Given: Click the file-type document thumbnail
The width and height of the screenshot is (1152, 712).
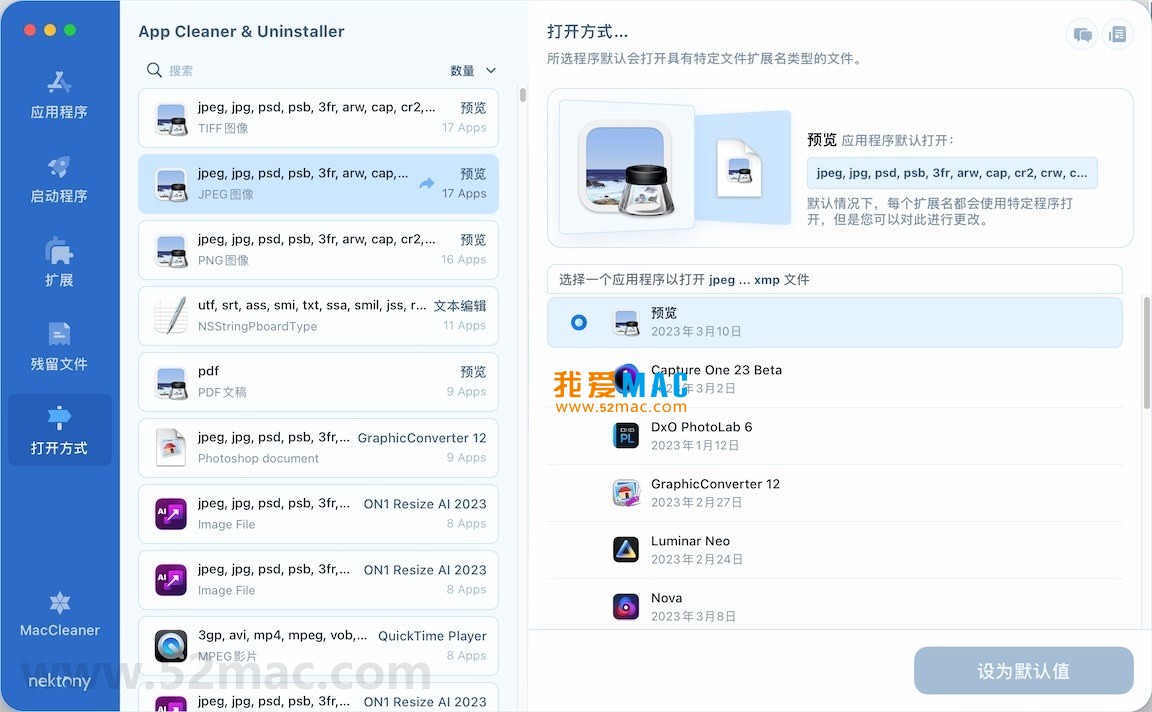Looking at the screenshot, I should click(739, 168).
